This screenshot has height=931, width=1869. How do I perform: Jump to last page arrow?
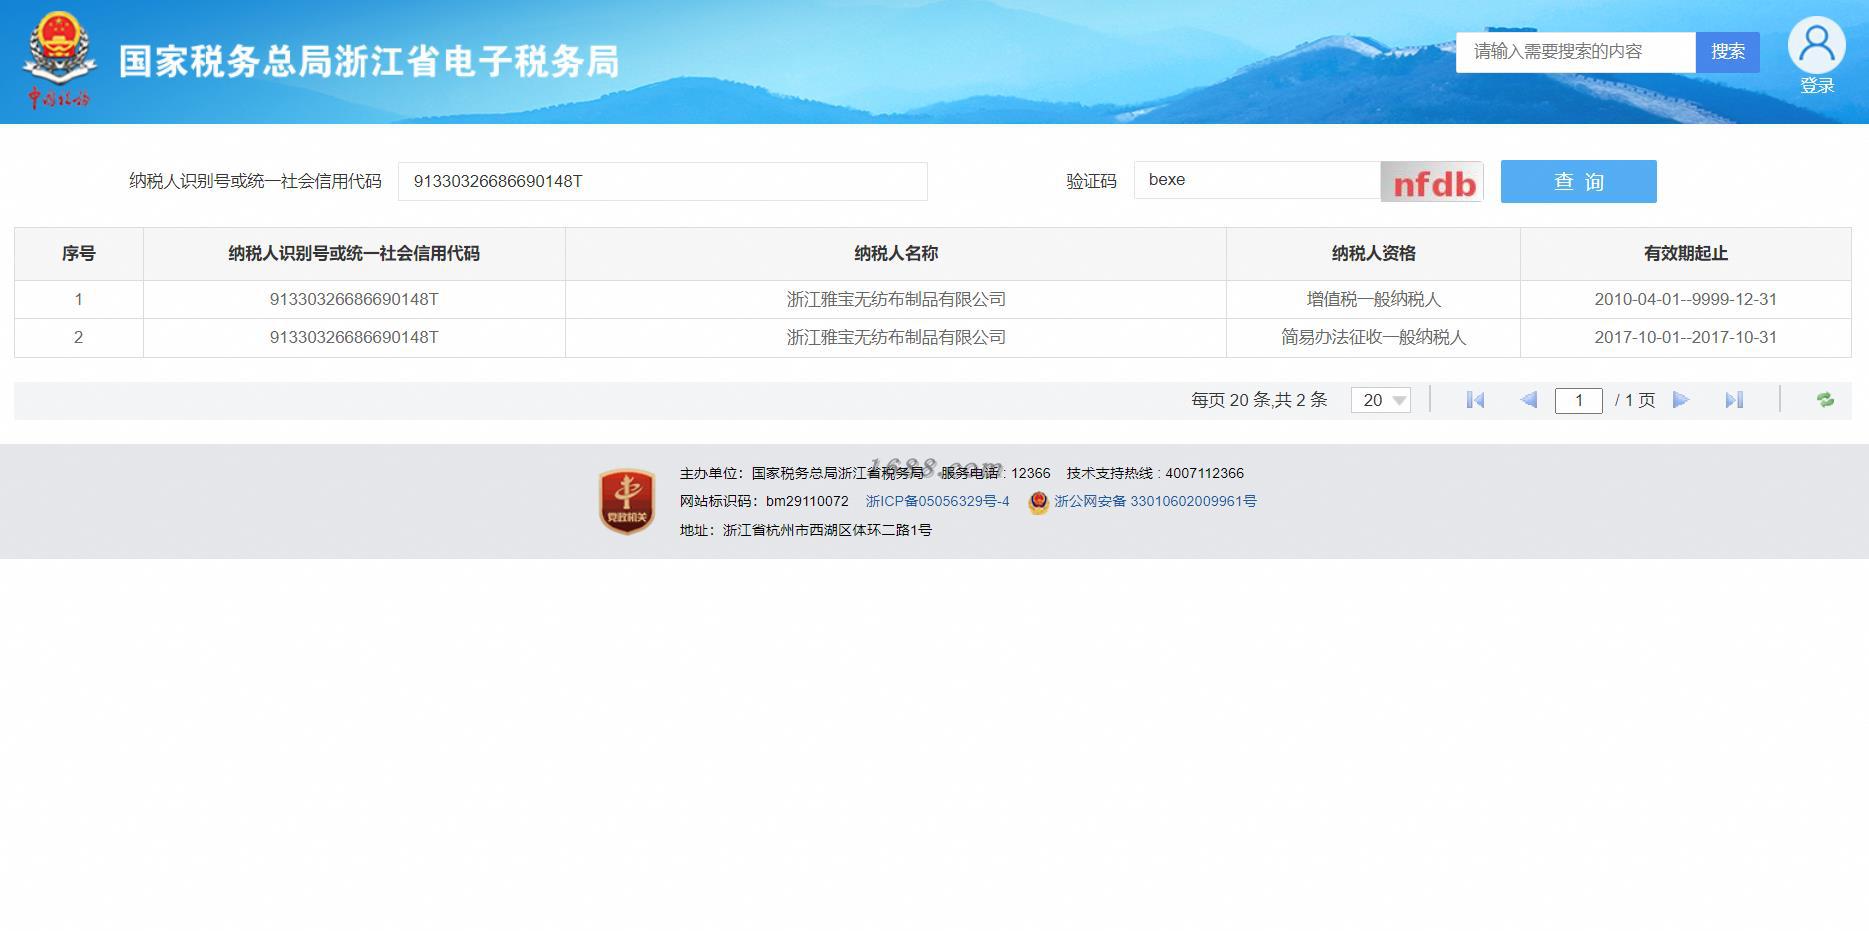(1734, 400)
